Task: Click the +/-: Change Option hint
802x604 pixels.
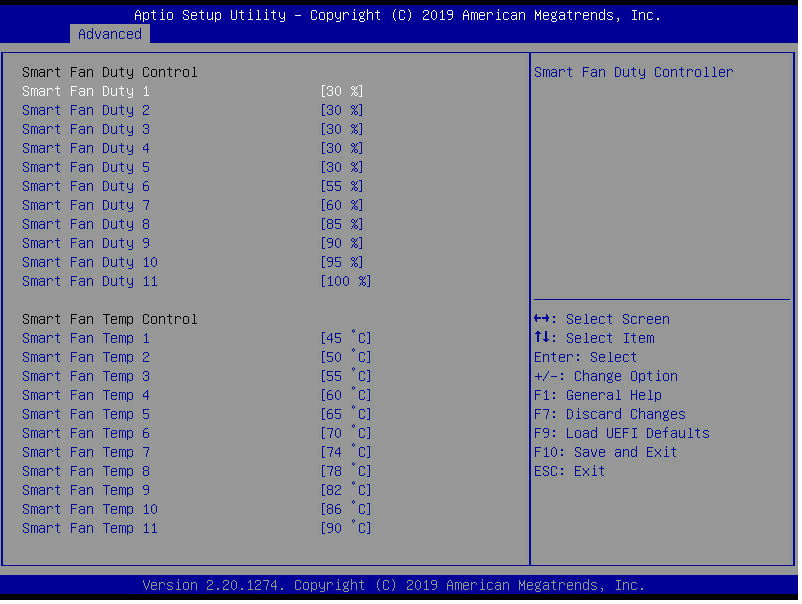Action: pyautogui.click(x=606, y=376)
